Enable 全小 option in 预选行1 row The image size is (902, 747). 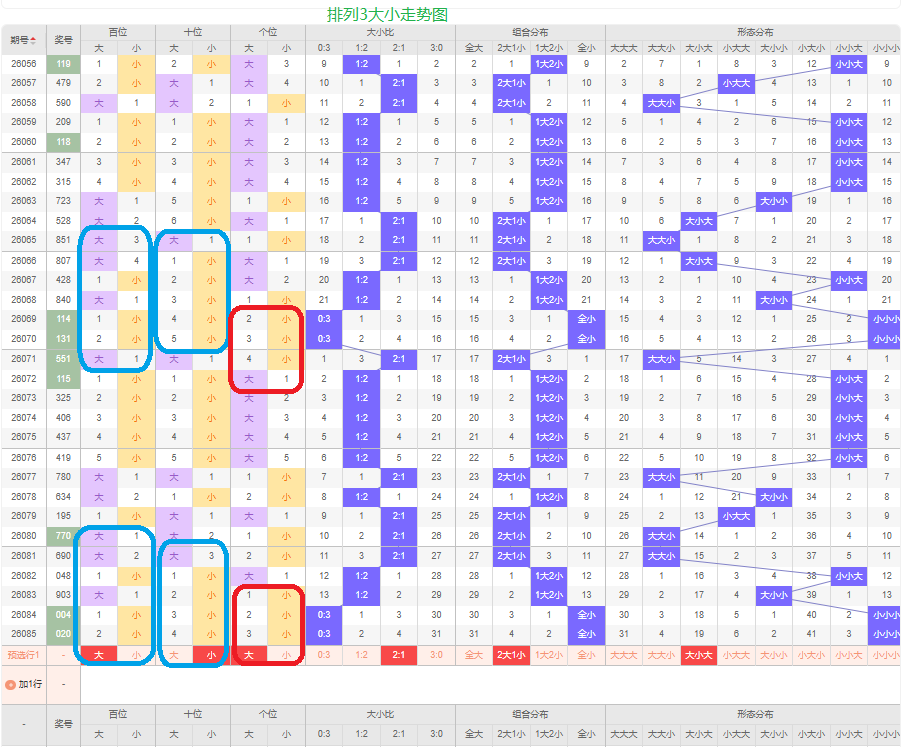point(586,655)
